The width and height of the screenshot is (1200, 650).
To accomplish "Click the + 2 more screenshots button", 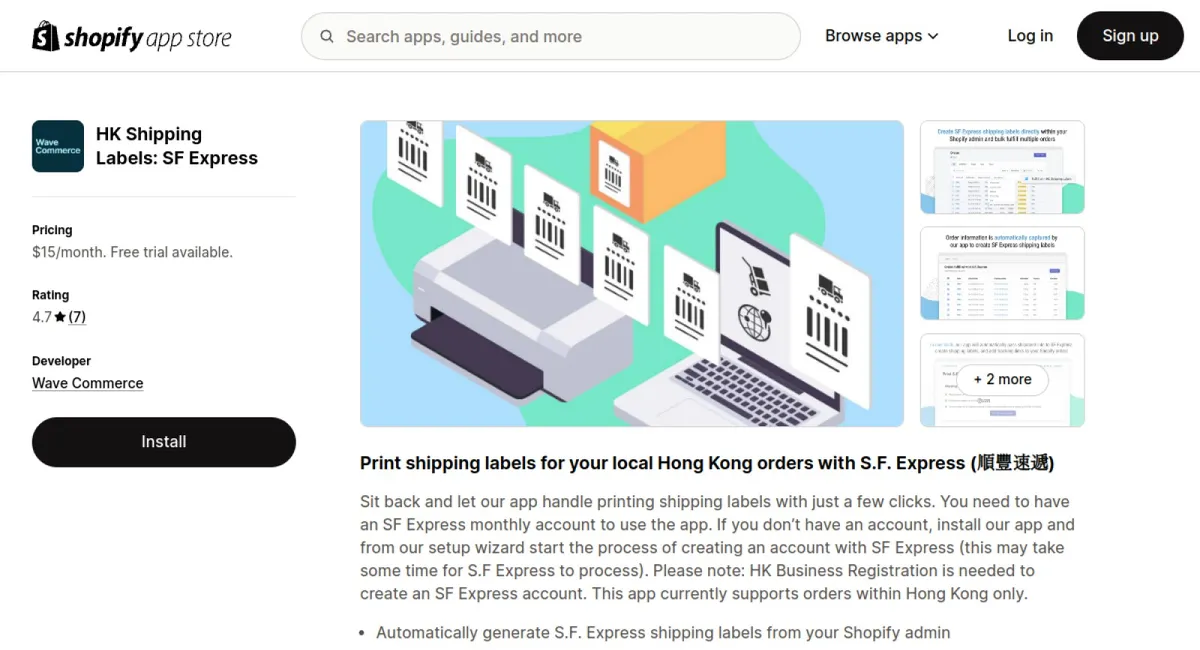I will point(1002,380).
